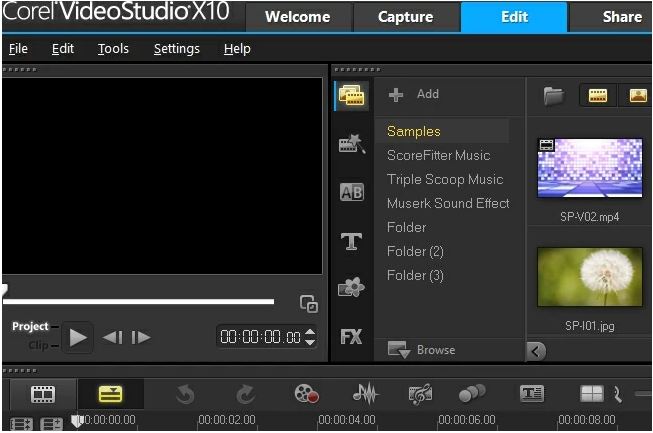Select Muserk Sound Effect folder

[448, 203]
